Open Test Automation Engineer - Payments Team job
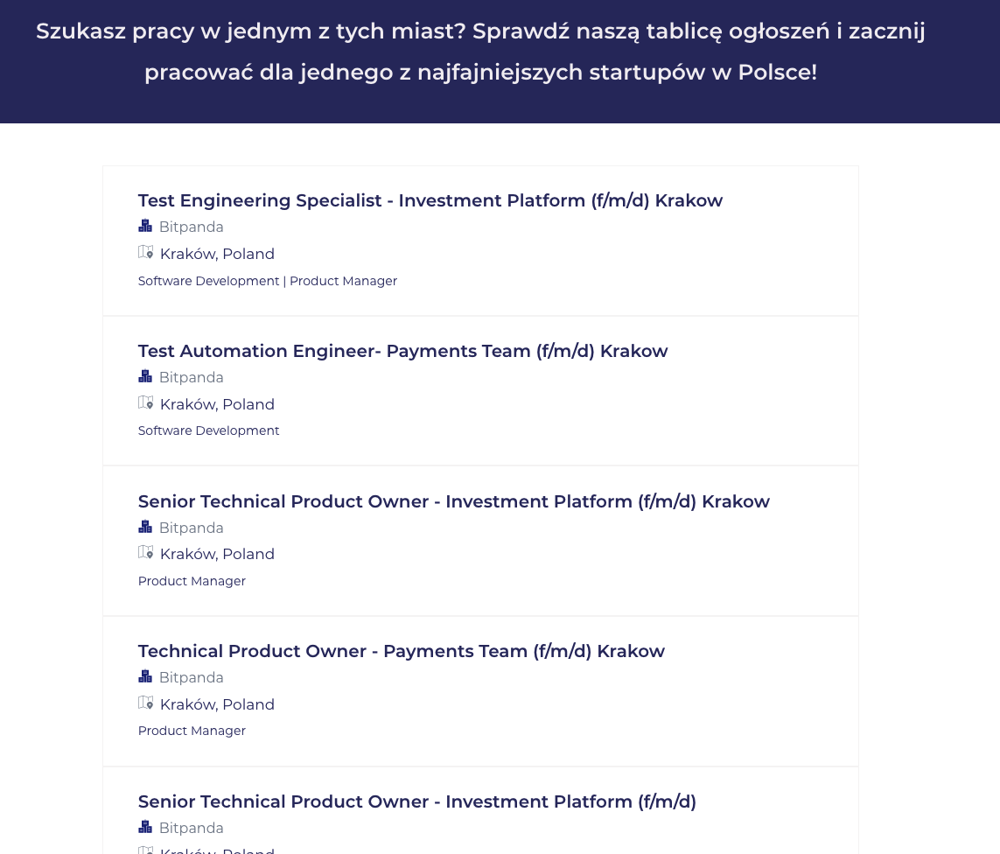The height and width of the screenshot is (854, 1000). pyautogui.click(x=403, y=351)
